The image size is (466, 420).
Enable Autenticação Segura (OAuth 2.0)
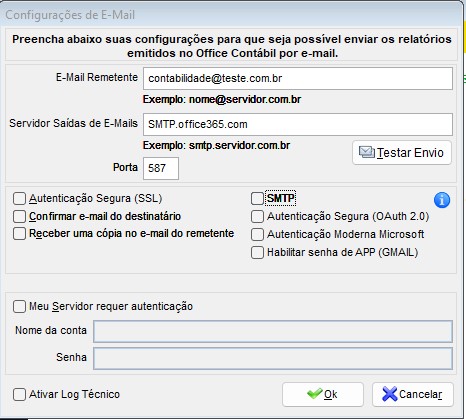coord(257,216)
